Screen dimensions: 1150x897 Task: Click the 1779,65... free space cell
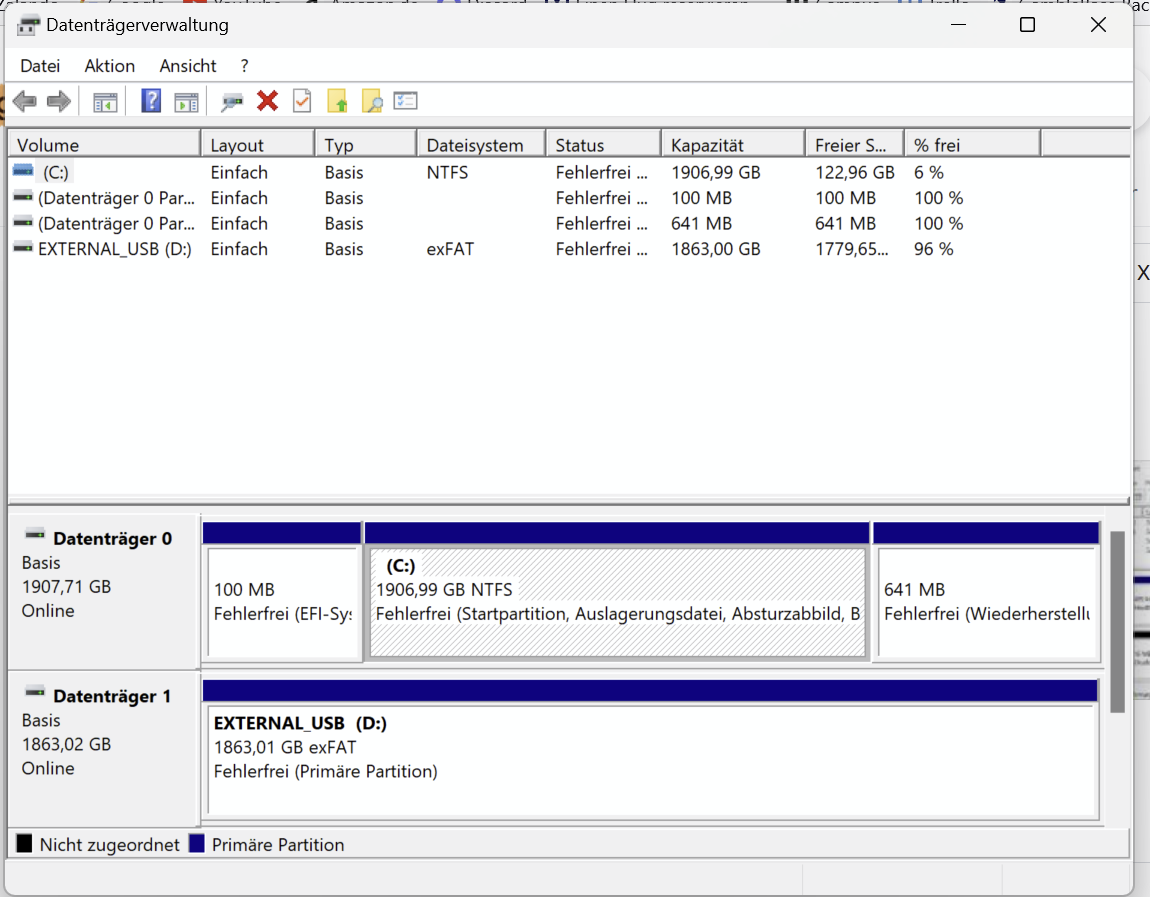(x=851, y=249)
